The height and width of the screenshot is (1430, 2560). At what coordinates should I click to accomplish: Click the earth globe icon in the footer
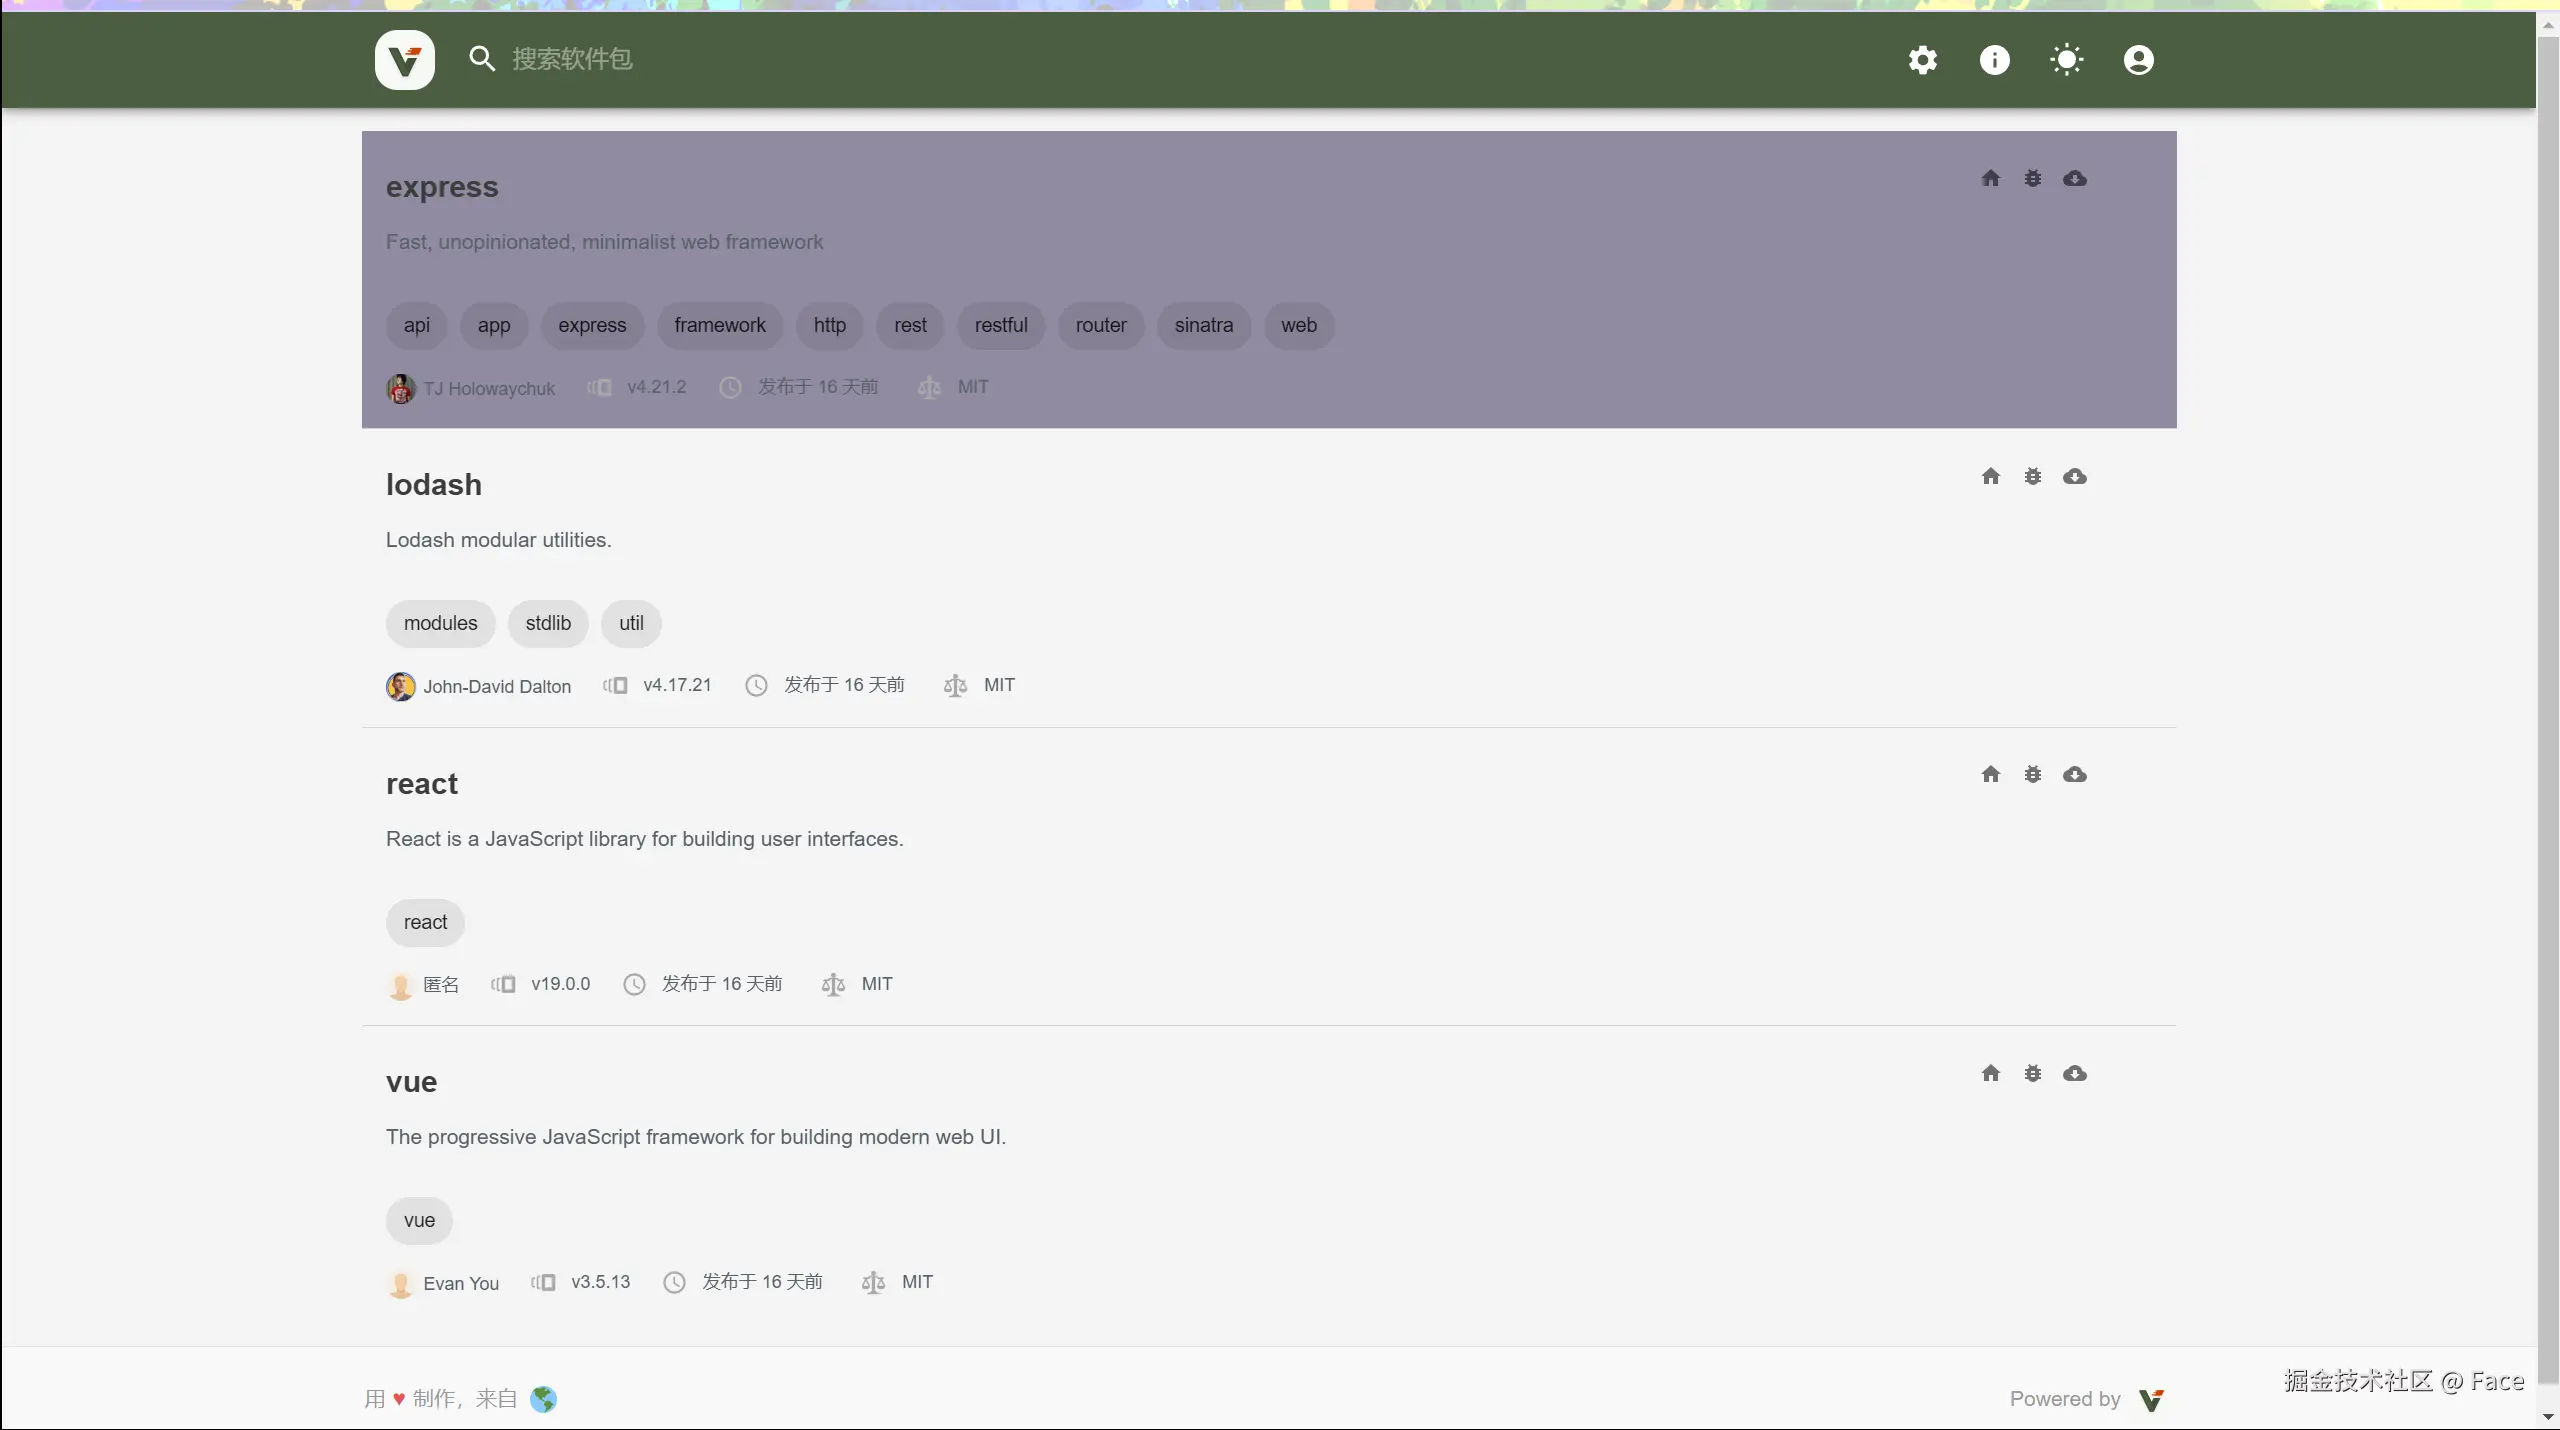(543, 1399)
